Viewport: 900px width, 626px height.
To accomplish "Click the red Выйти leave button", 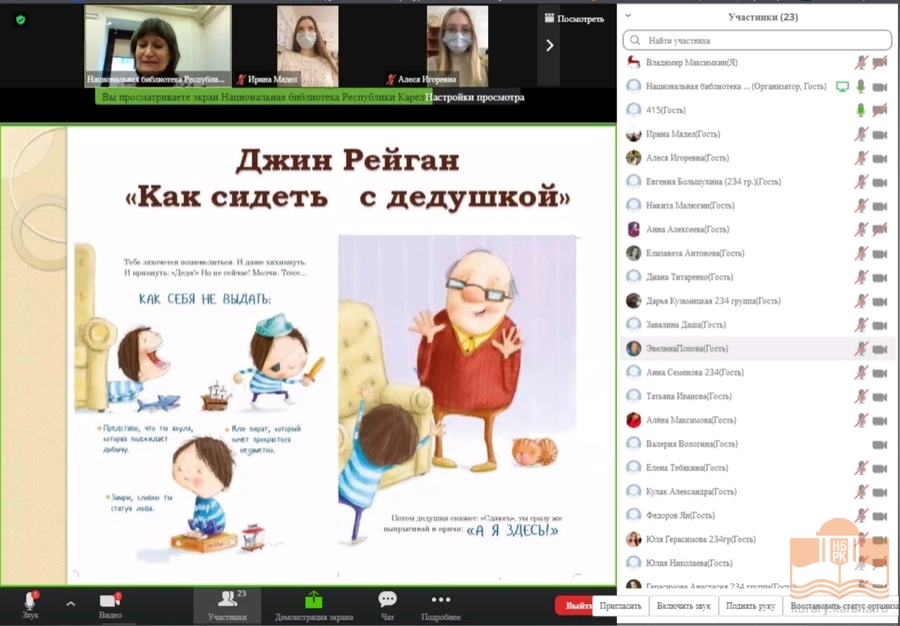I will click(573, 606).
